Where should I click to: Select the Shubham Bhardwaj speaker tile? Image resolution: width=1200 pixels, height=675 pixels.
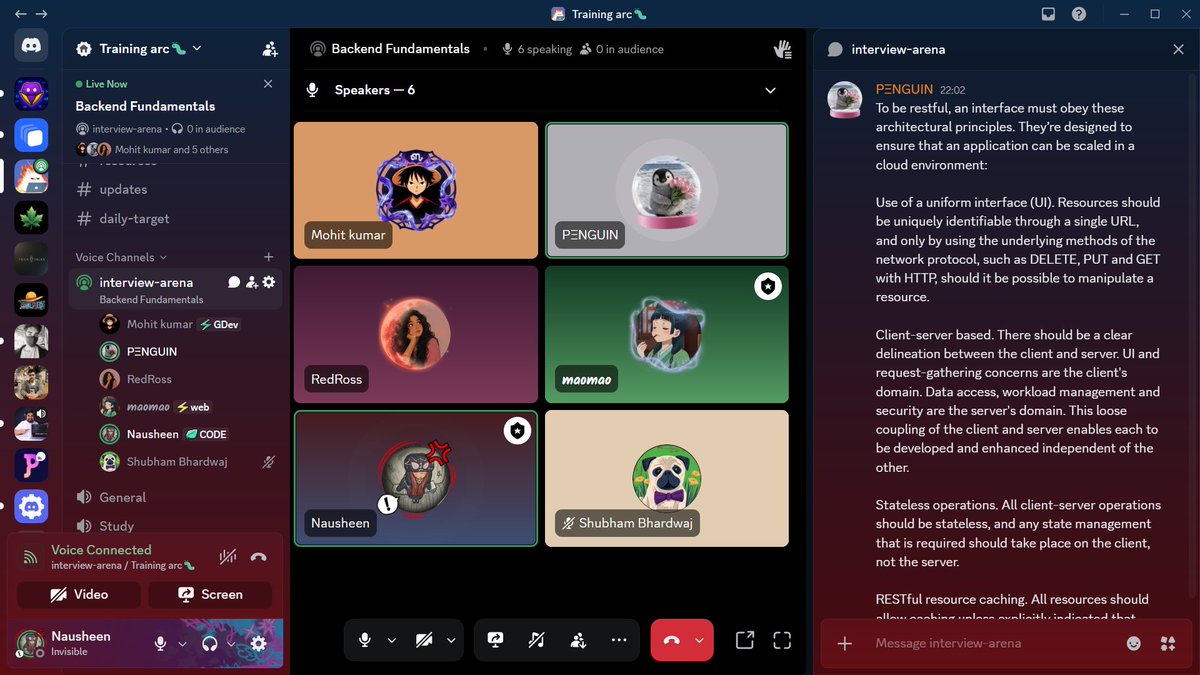(667, 478)
